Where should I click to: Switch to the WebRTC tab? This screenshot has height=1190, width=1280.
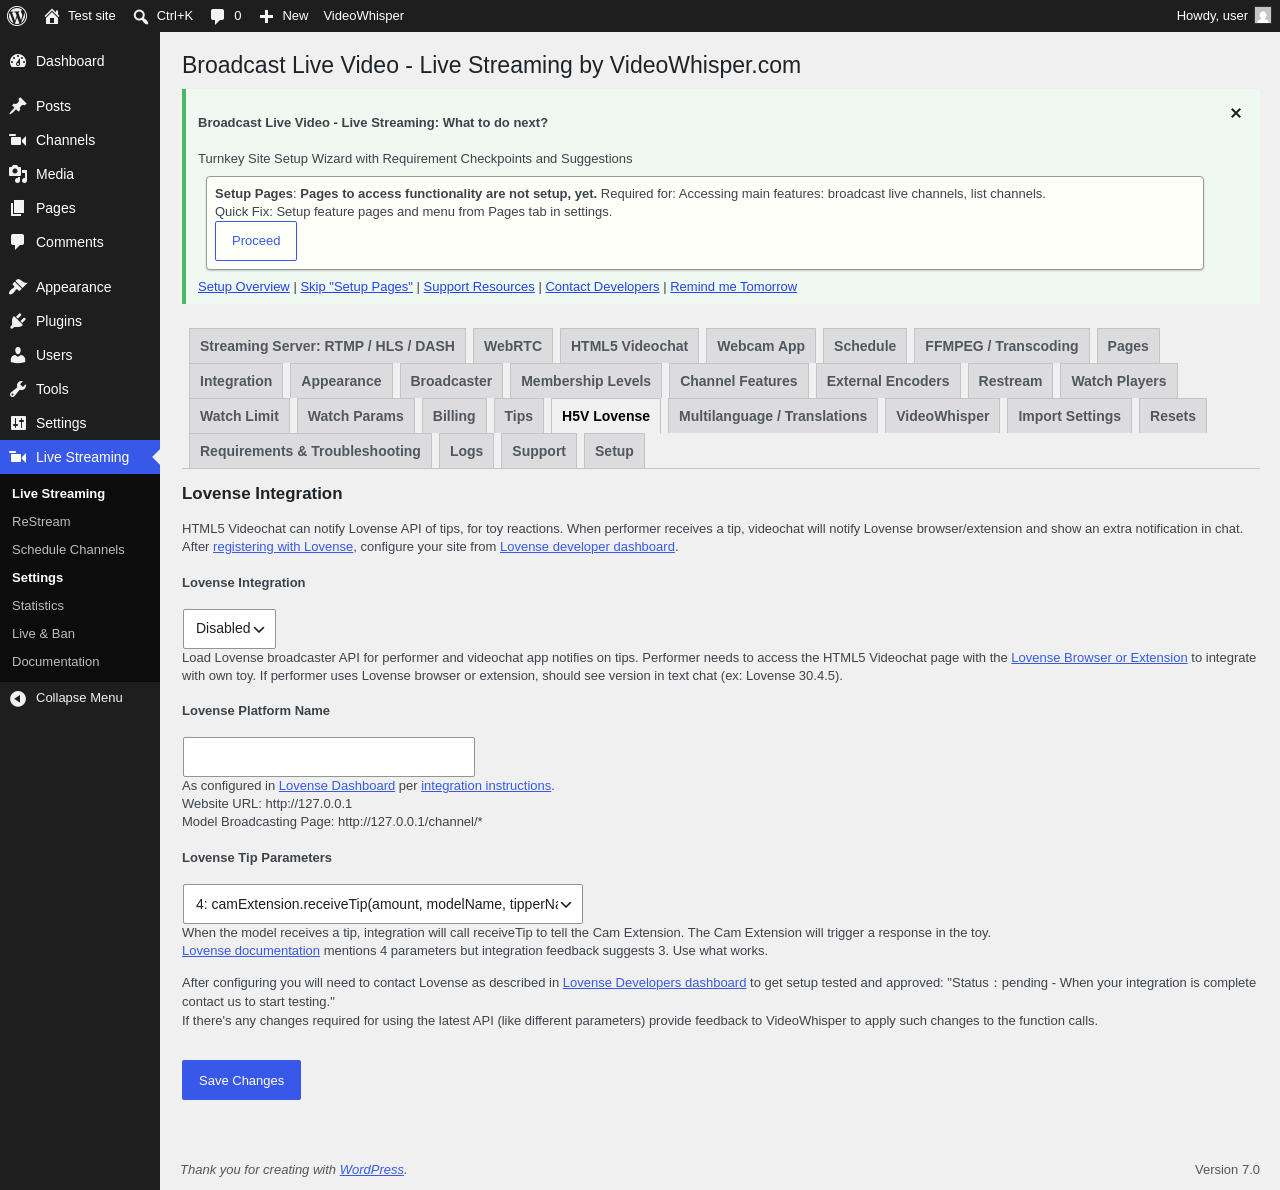tap(513, 346)
